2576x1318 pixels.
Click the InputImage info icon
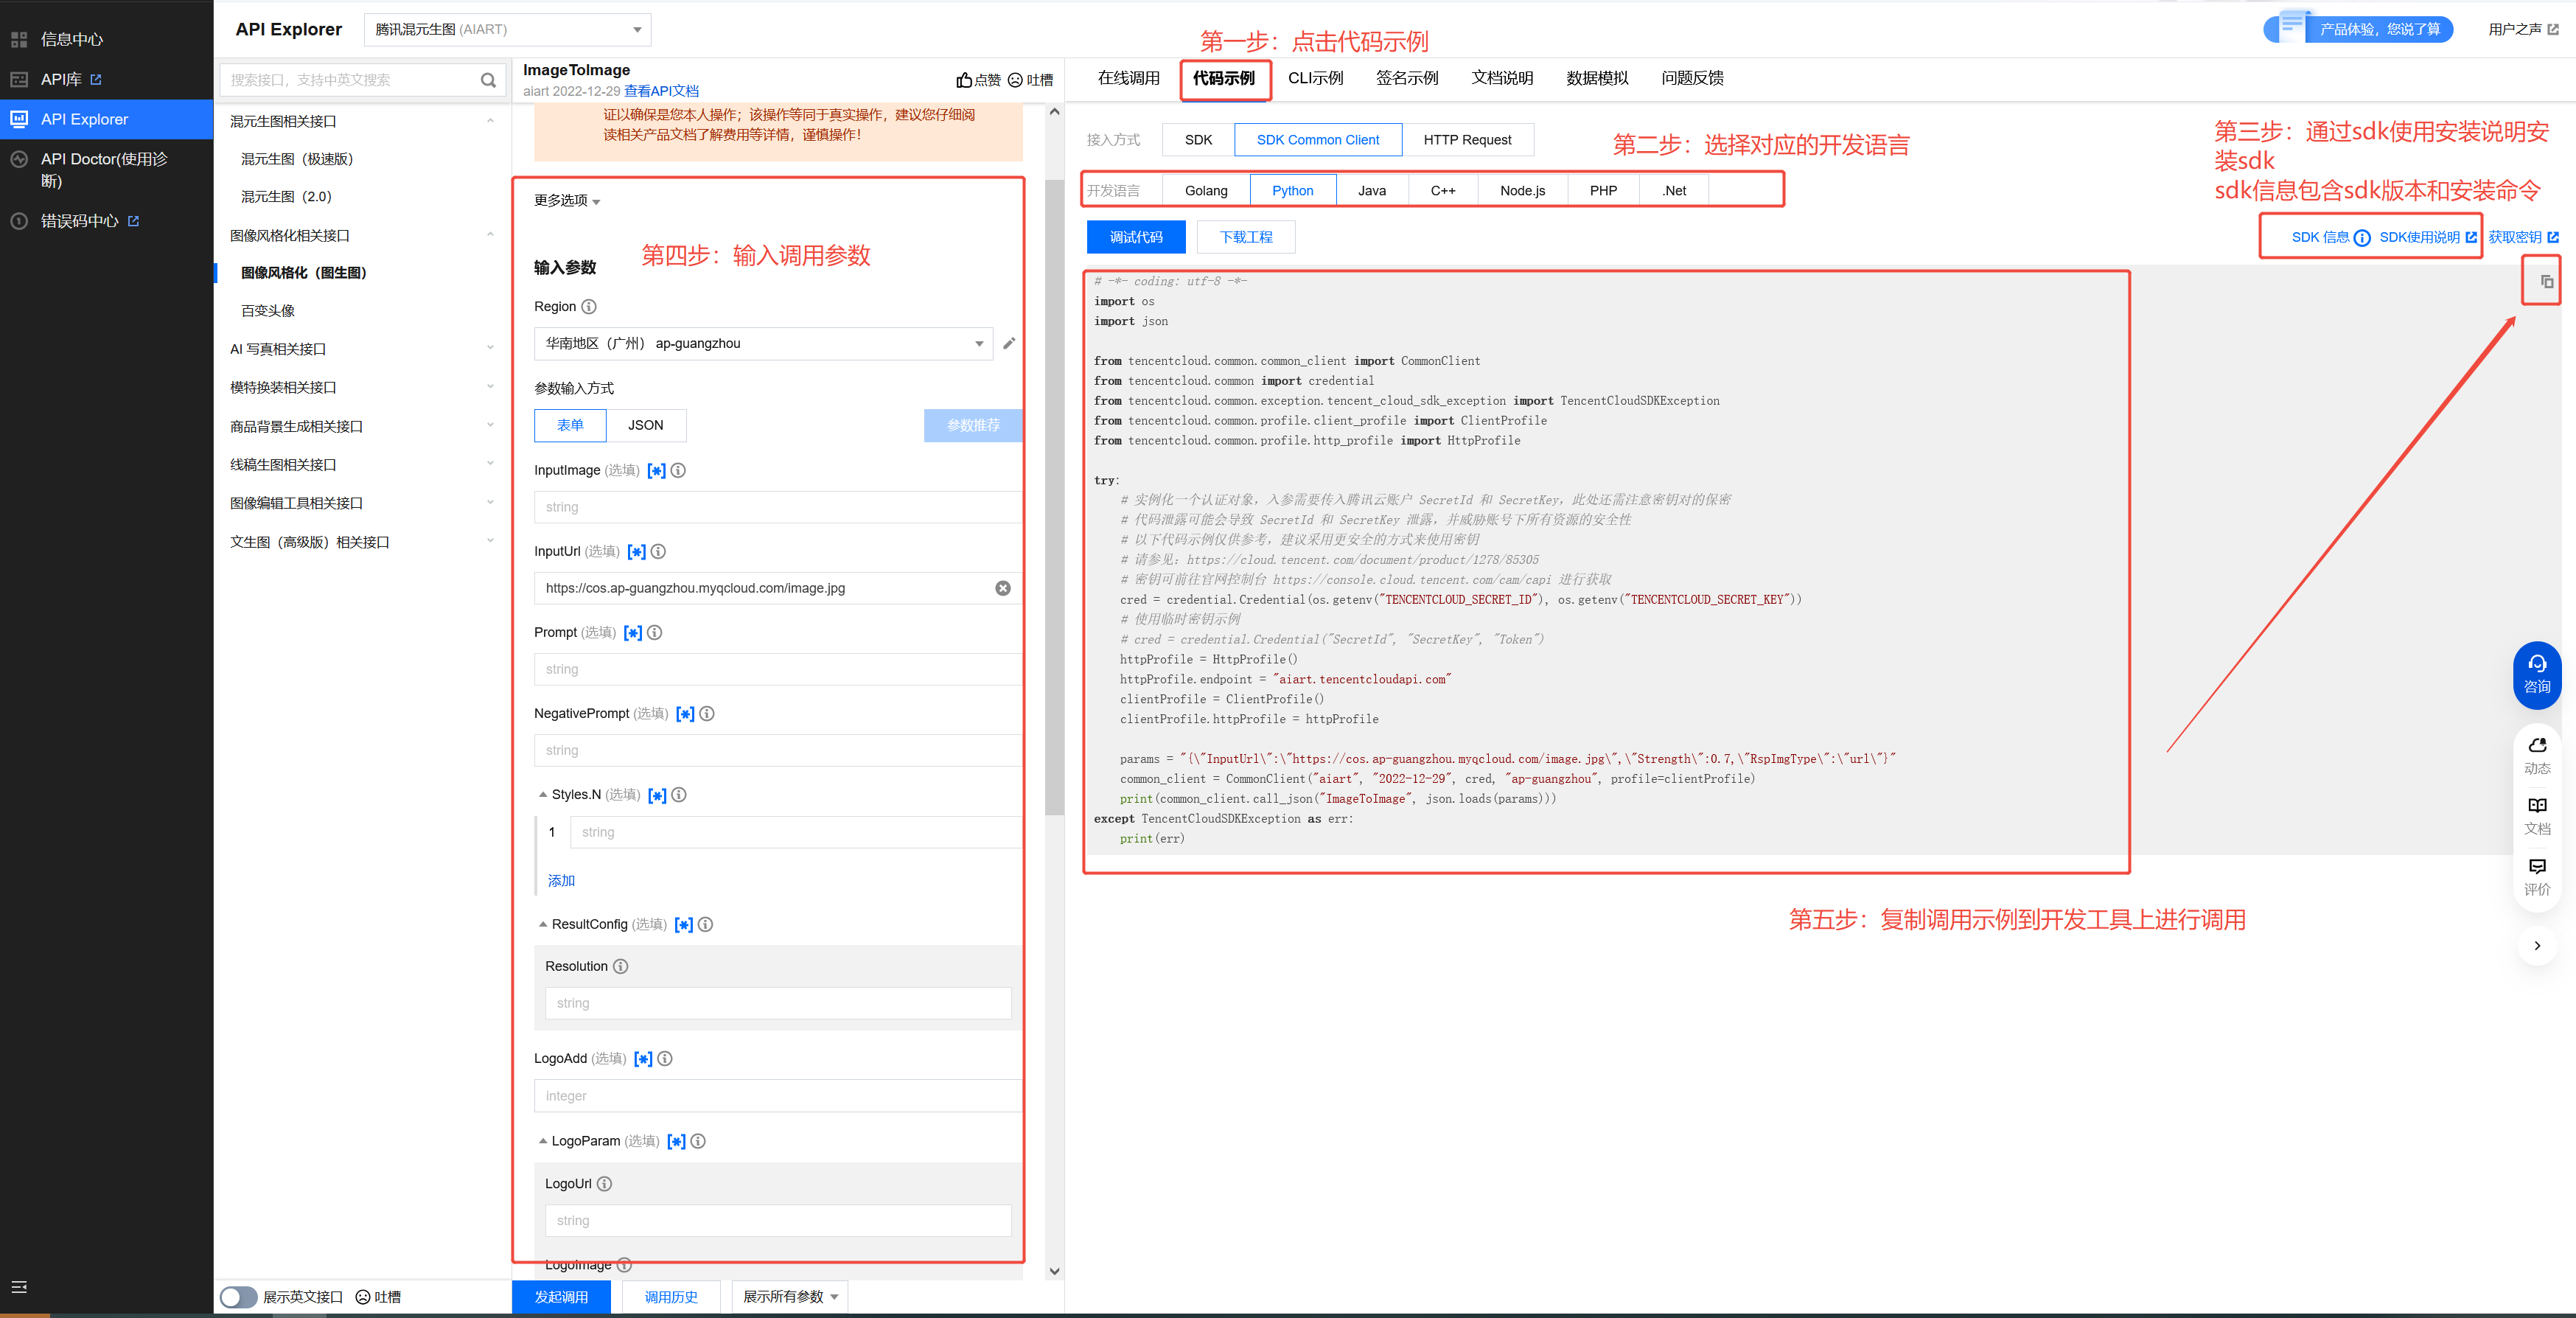[x=678, y=470]
